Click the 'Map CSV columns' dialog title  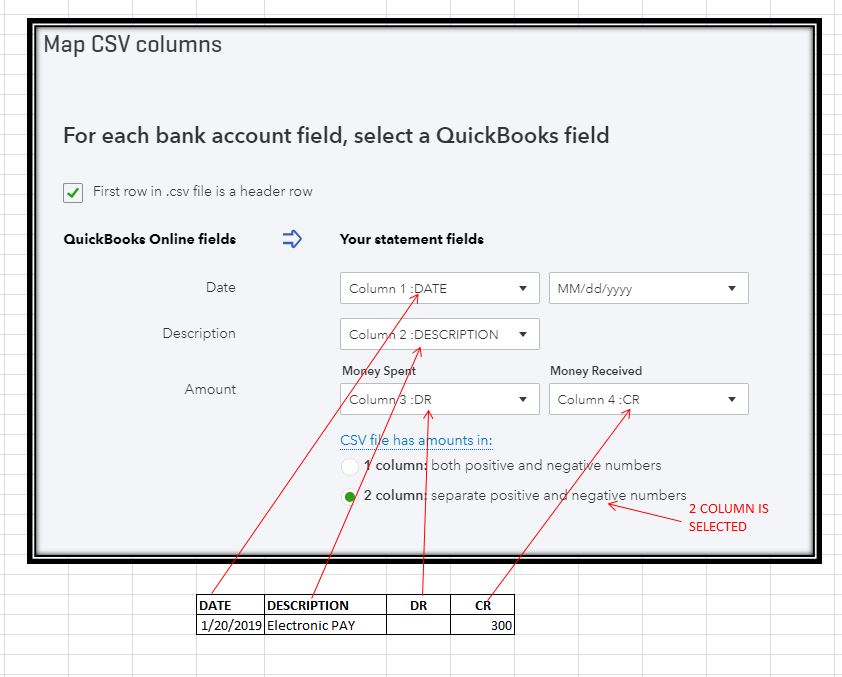(130, 44)
